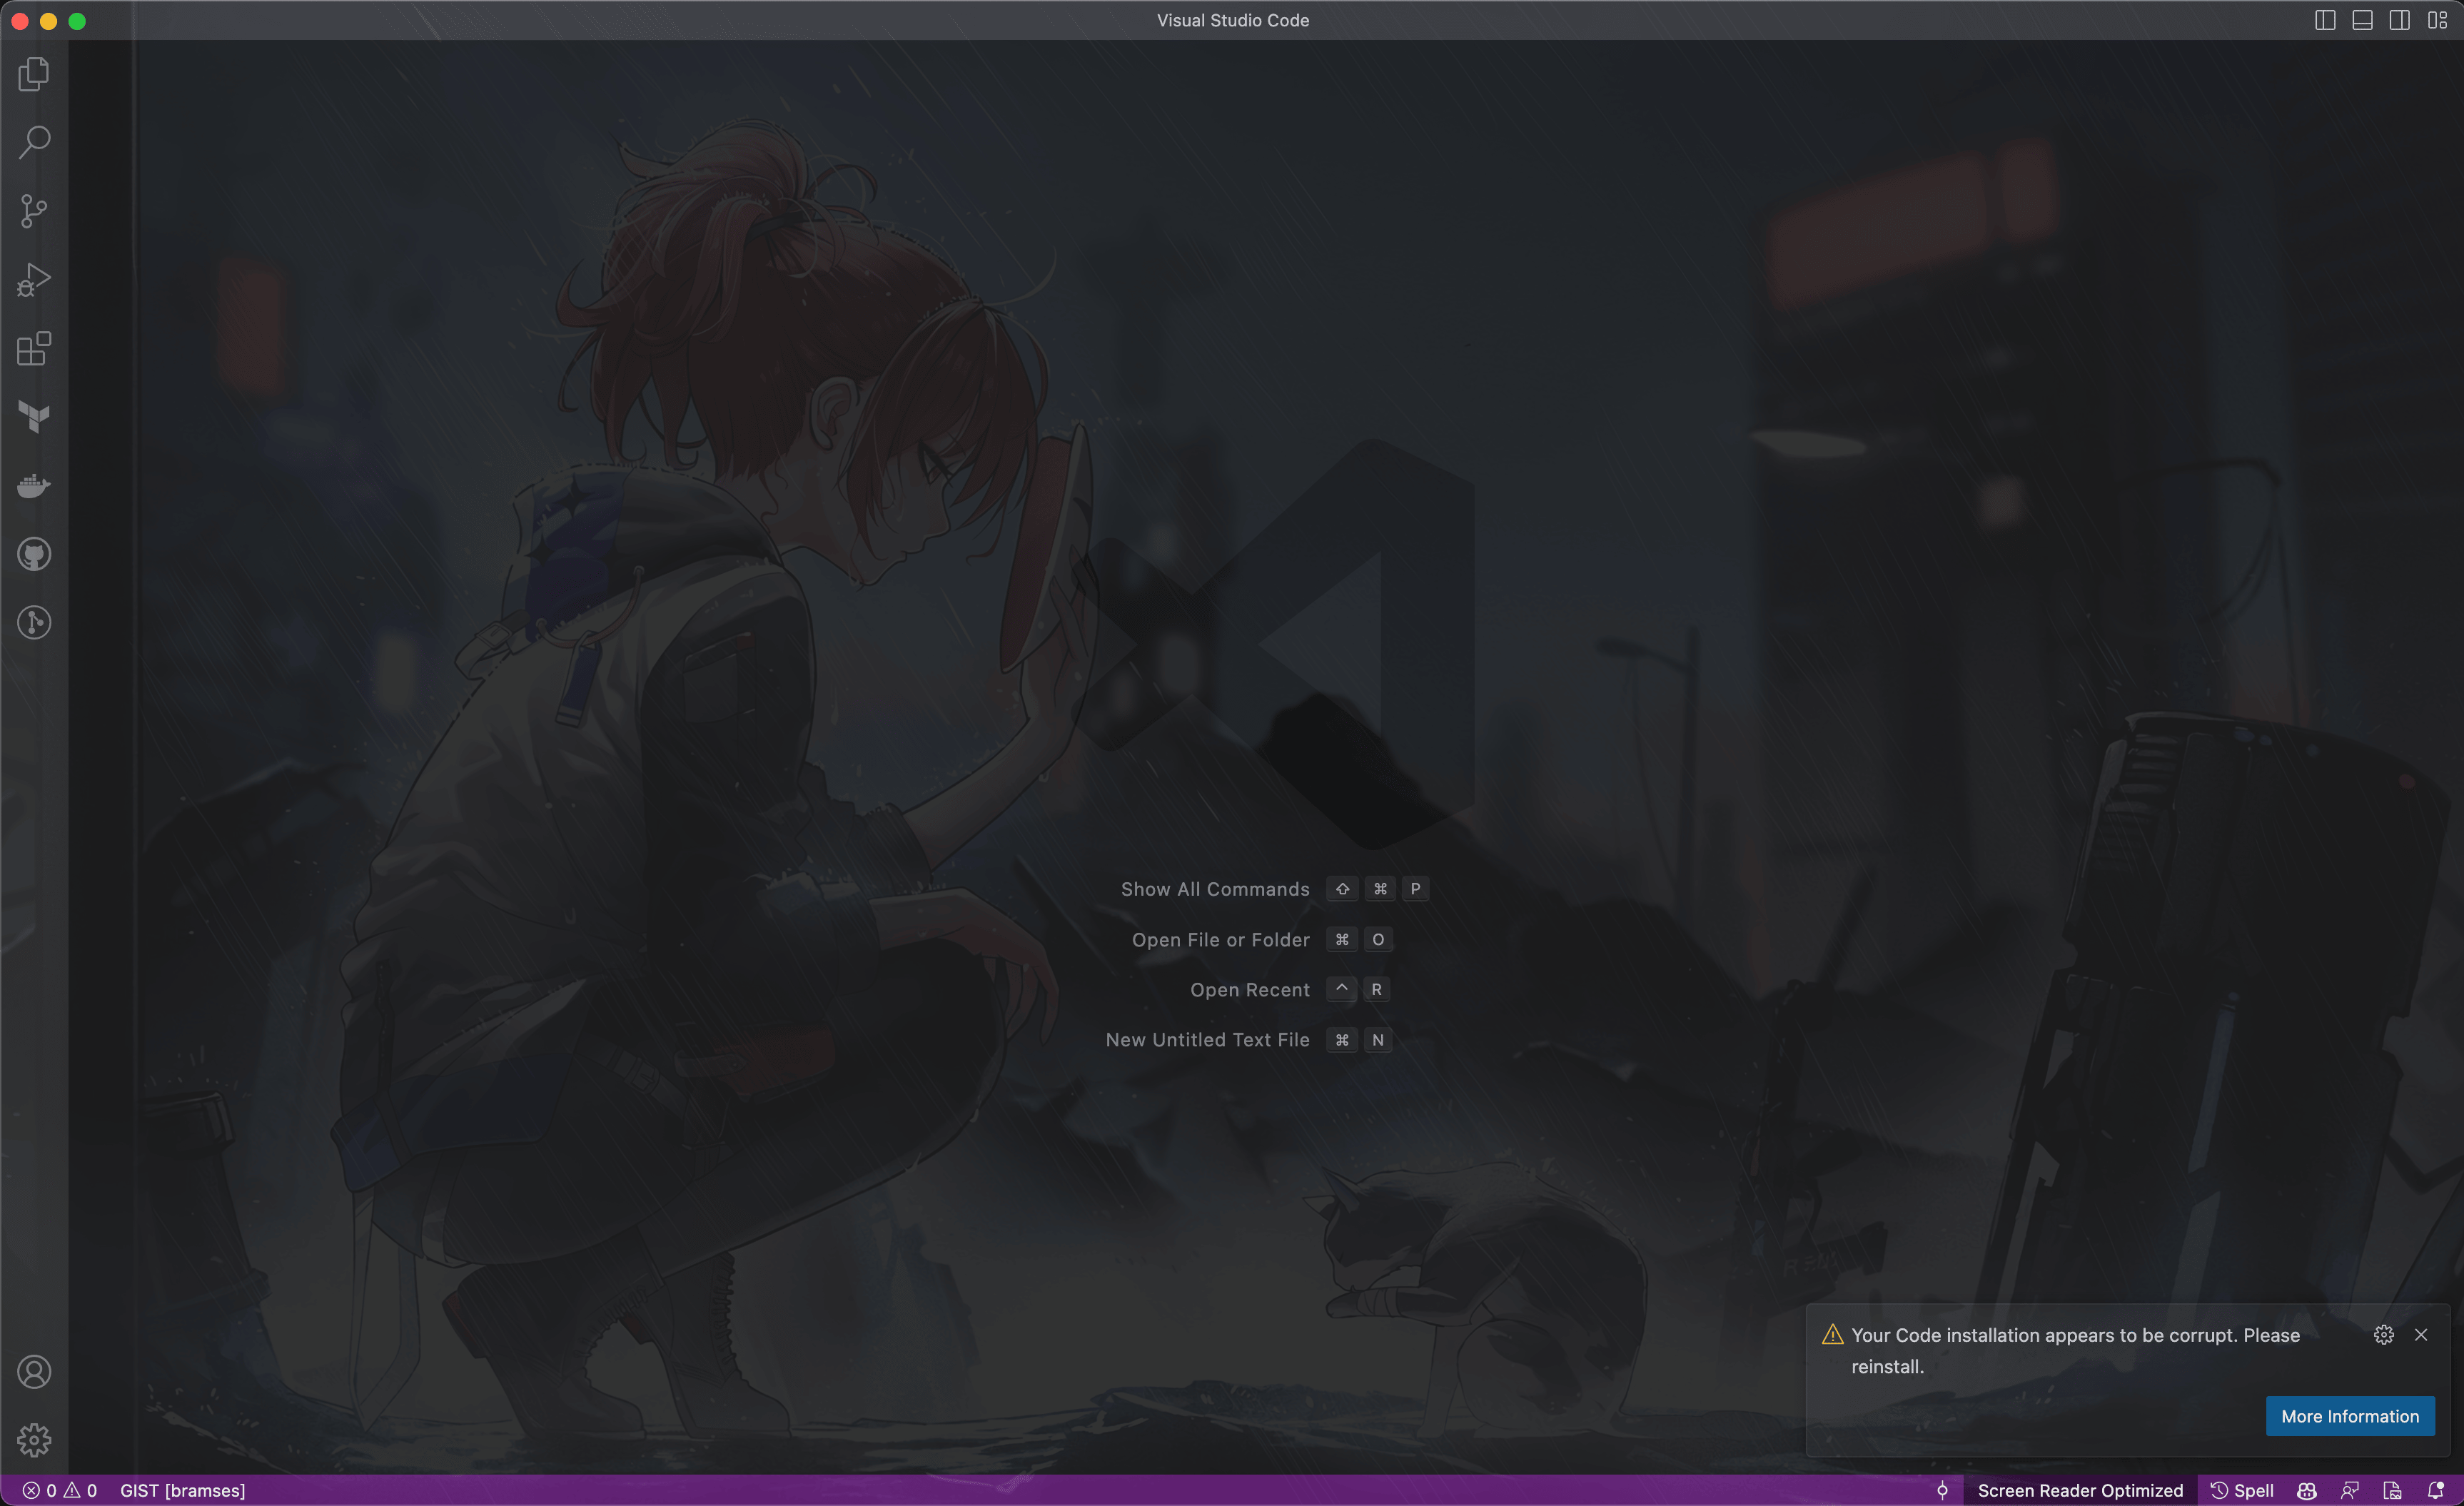This screenshot has height=1506, width=2464.
Task: Open the Accounts menu
Action: click(34, 1372)
